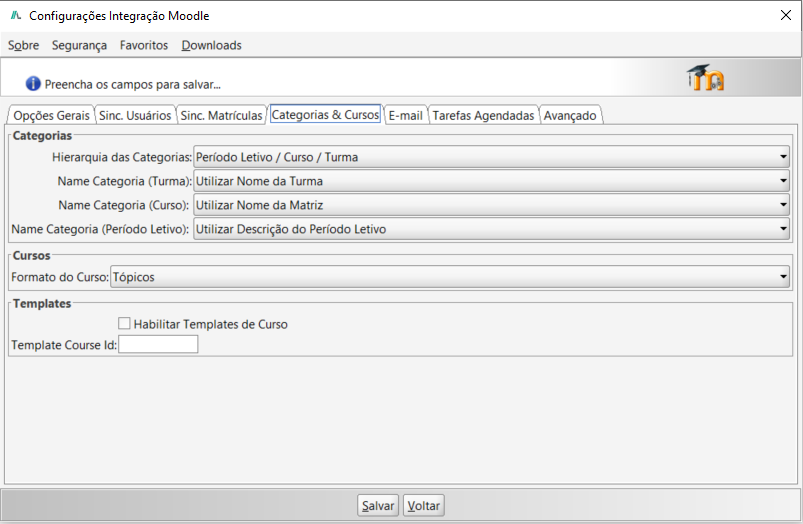The height and width of the screenshot is (524, 803).
Task: Click the blue info icon beside Preencha
Action: pyautogui.click(x=33, y=83)
